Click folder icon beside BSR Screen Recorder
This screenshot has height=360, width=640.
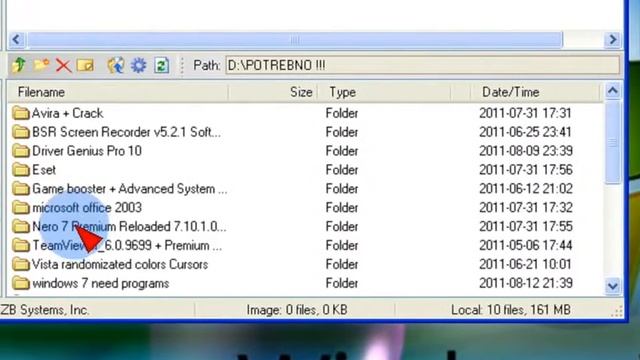point(20,132)
